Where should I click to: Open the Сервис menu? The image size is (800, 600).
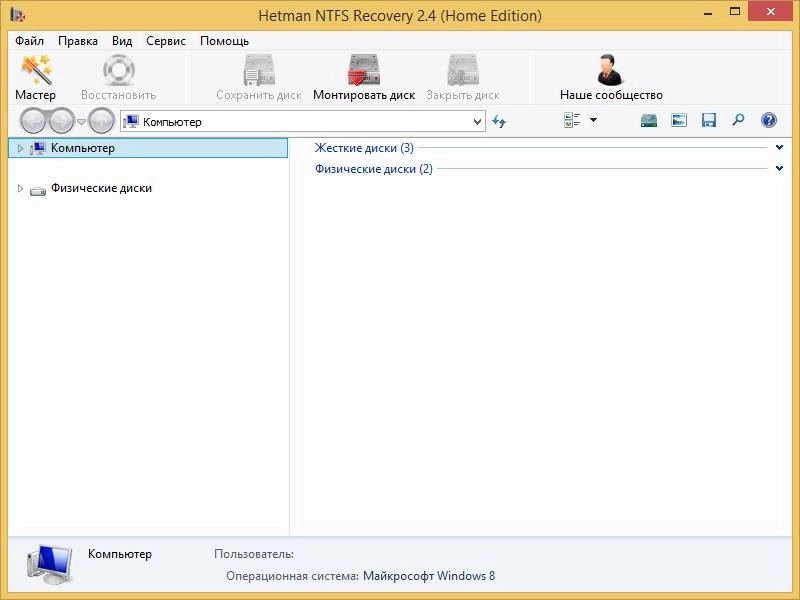(166, 41)
